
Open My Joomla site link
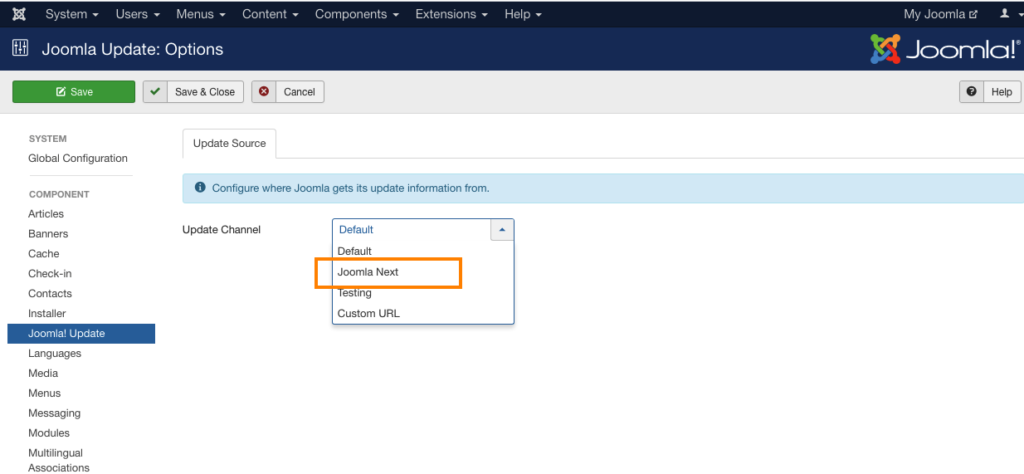pyautogui.click(x=940, y=14)
